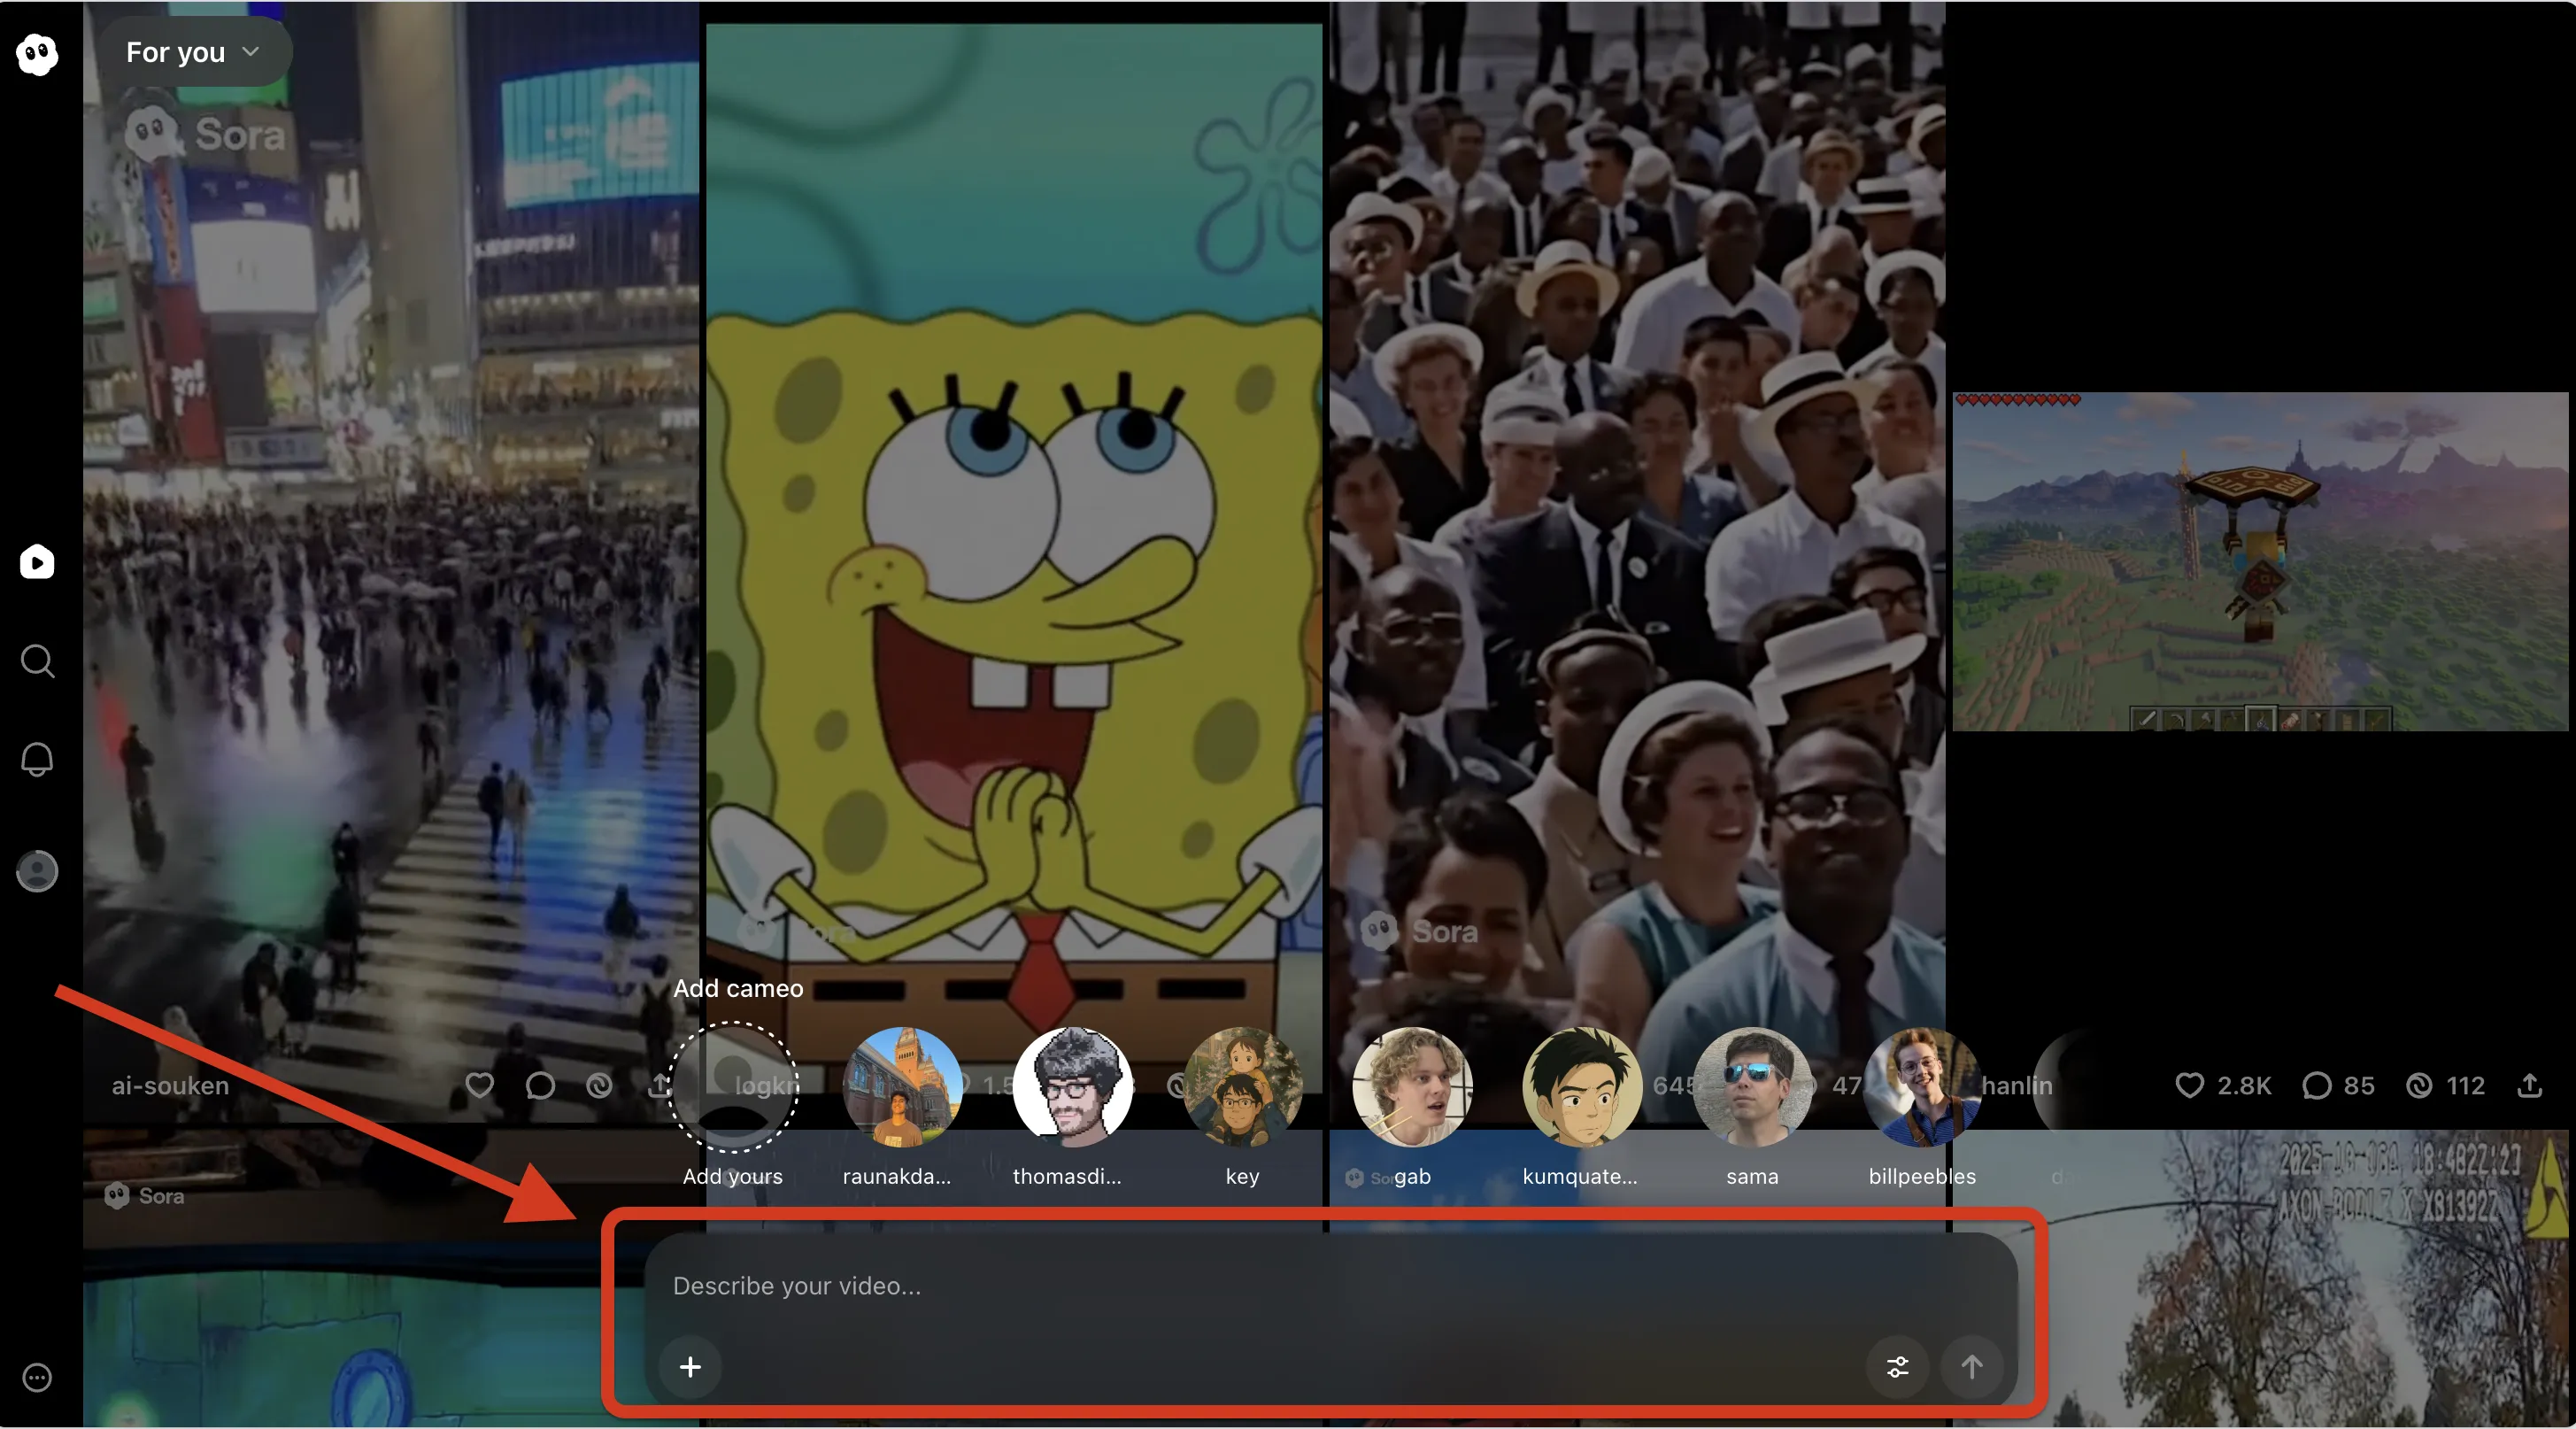2576x1429 pixels.
Task: Click Add yours cameo circle
Action: tap(733, 1087)
